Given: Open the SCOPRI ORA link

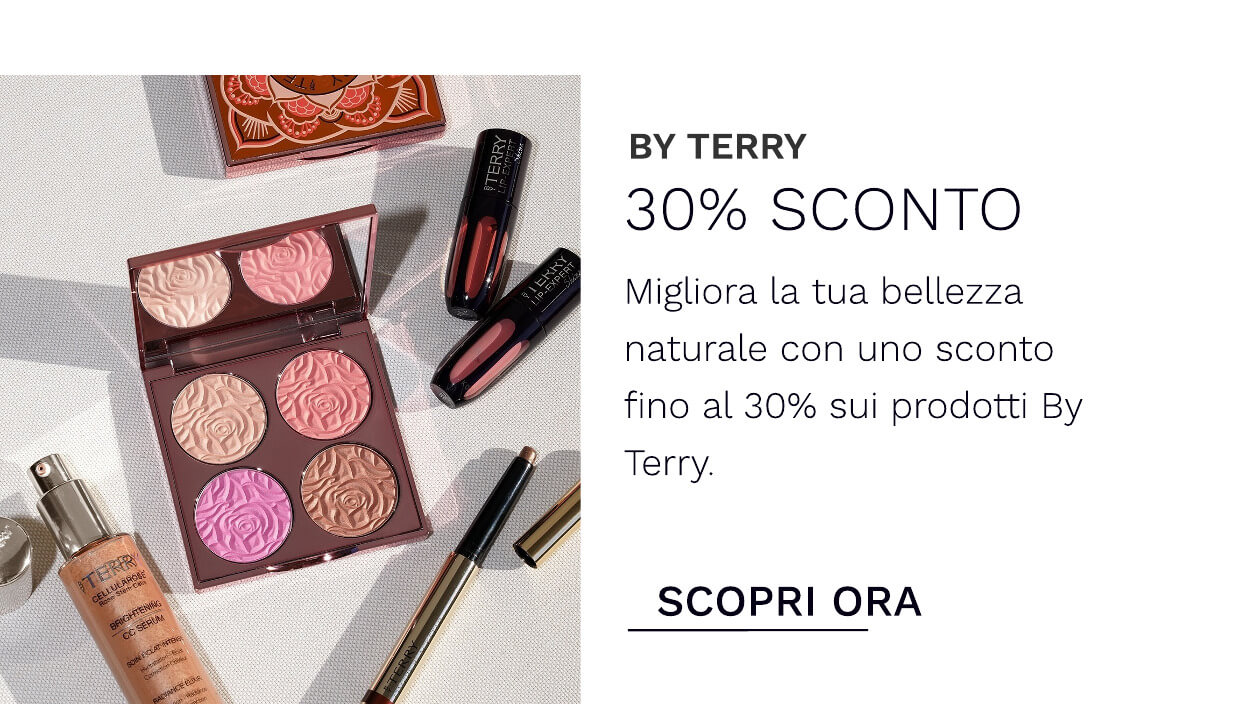Looking at the screenshot, I should pyautogui.click(x=789, y=602).
